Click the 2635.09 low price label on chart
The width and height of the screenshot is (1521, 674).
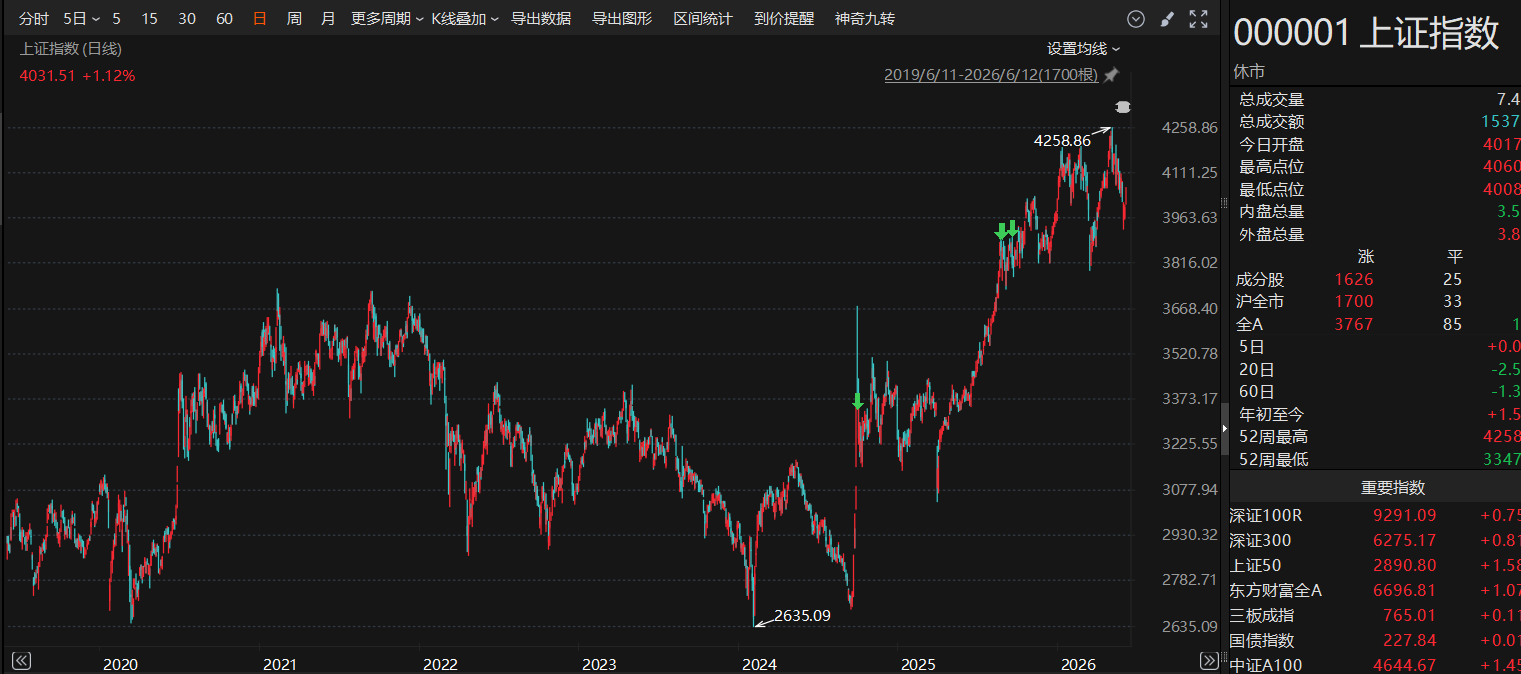pos(802,616)
